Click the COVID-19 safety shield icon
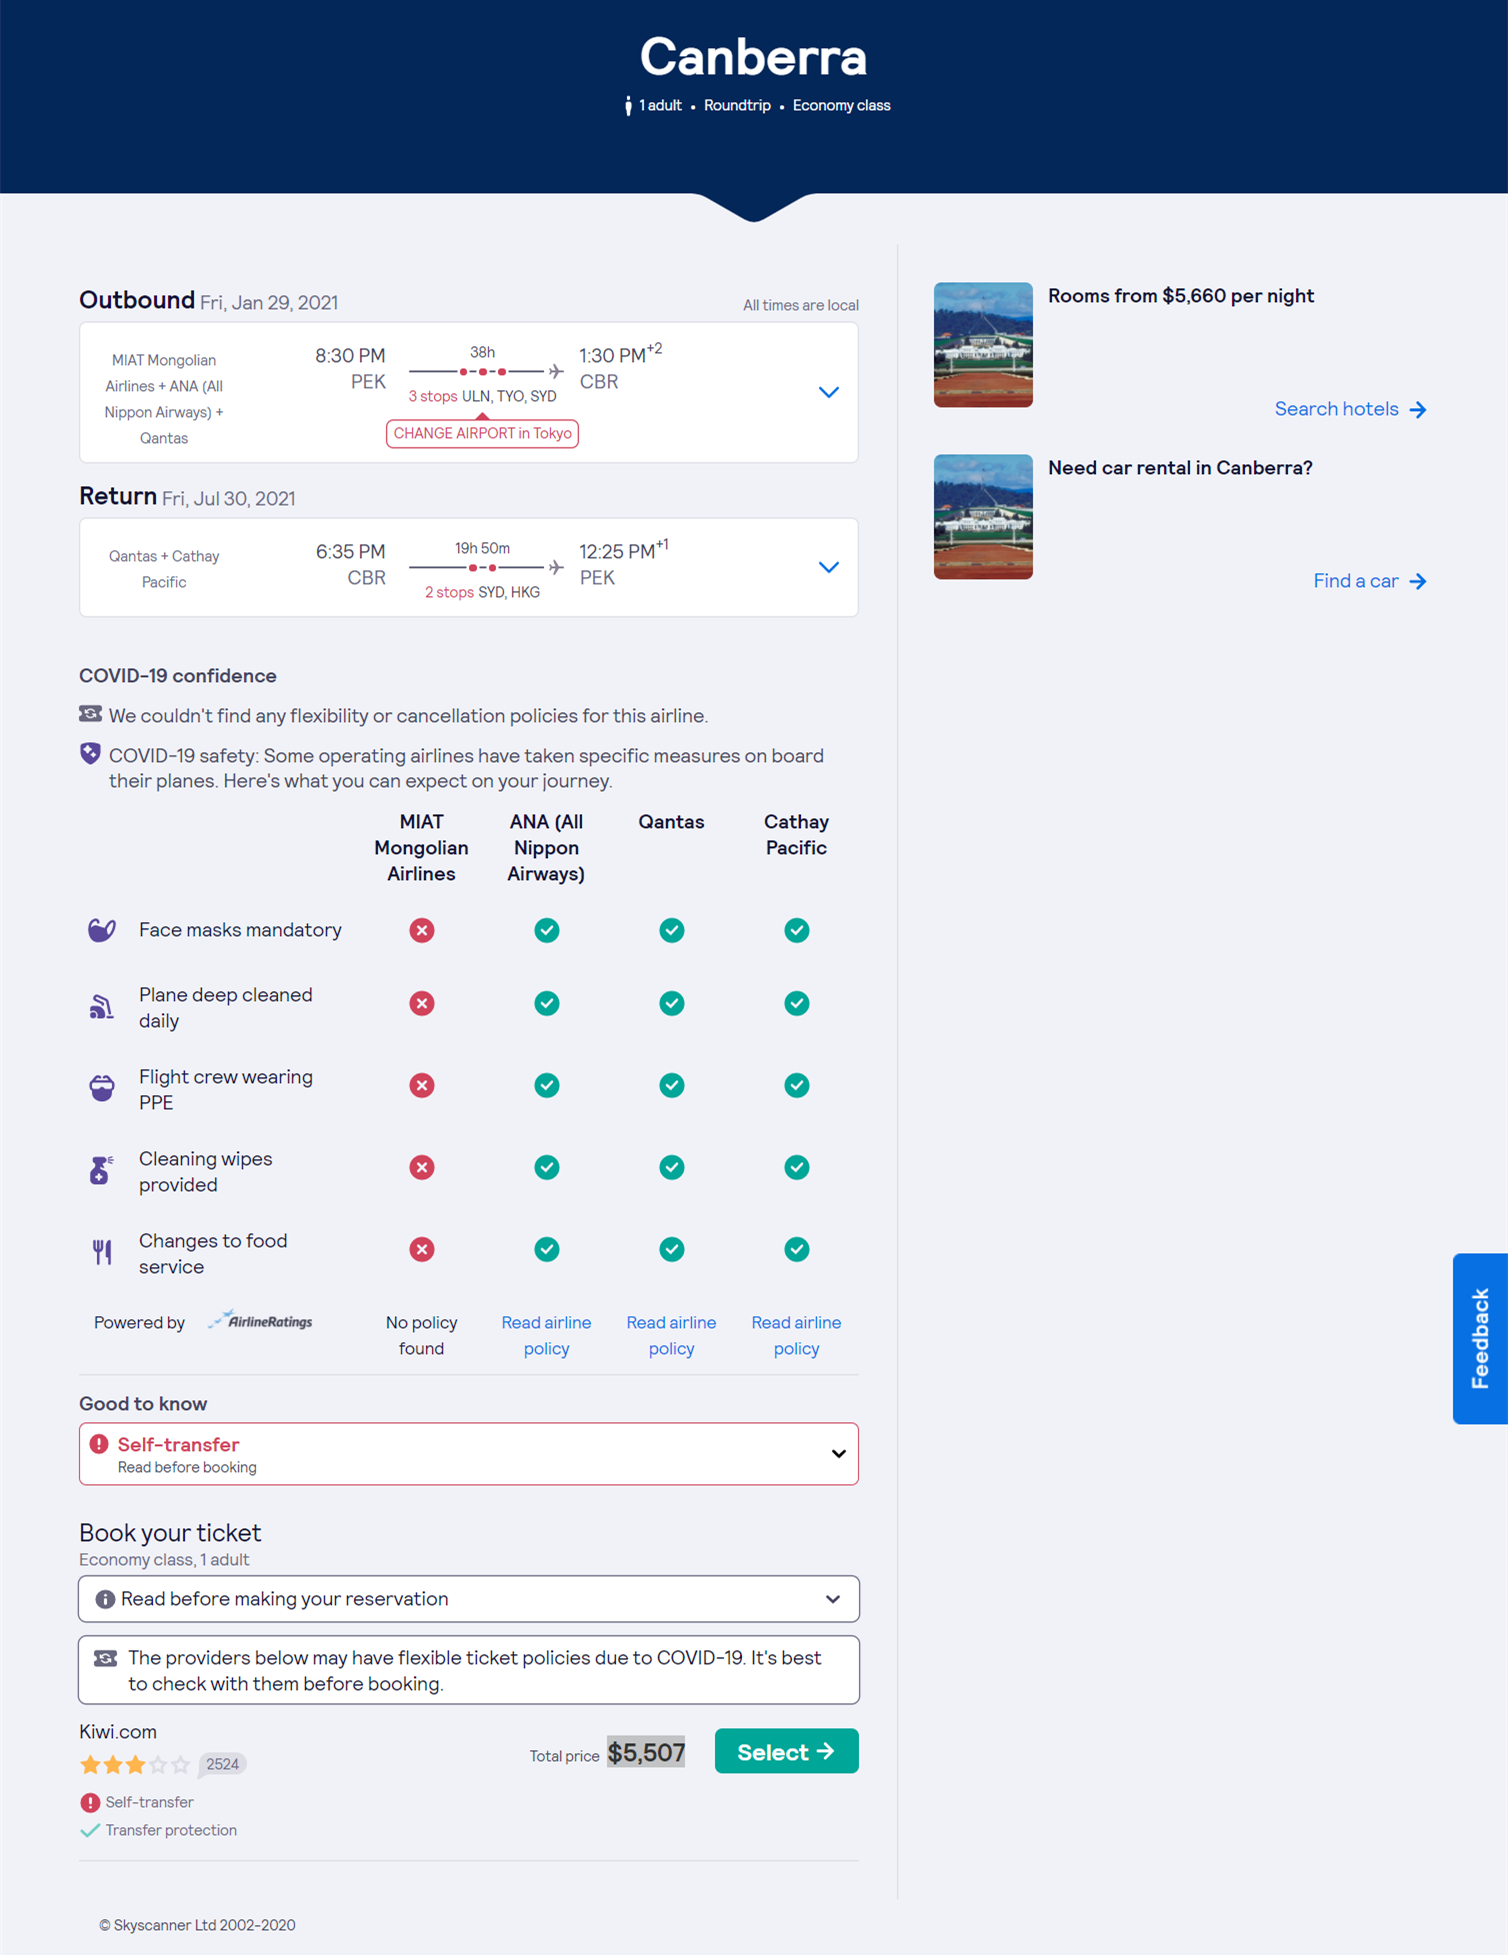The image size is (1508, 1955). tap(90, 754)
